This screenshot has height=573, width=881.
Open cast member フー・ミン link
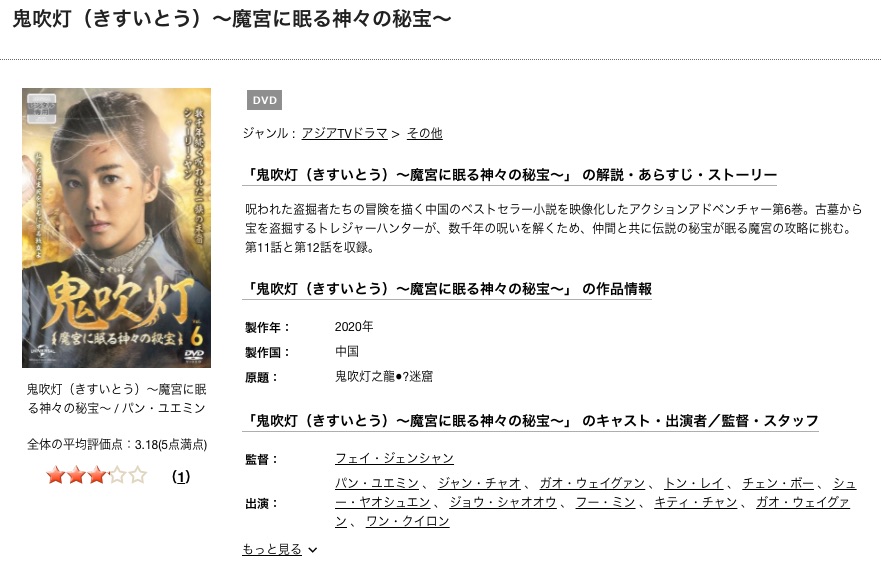tap(605, 502)
